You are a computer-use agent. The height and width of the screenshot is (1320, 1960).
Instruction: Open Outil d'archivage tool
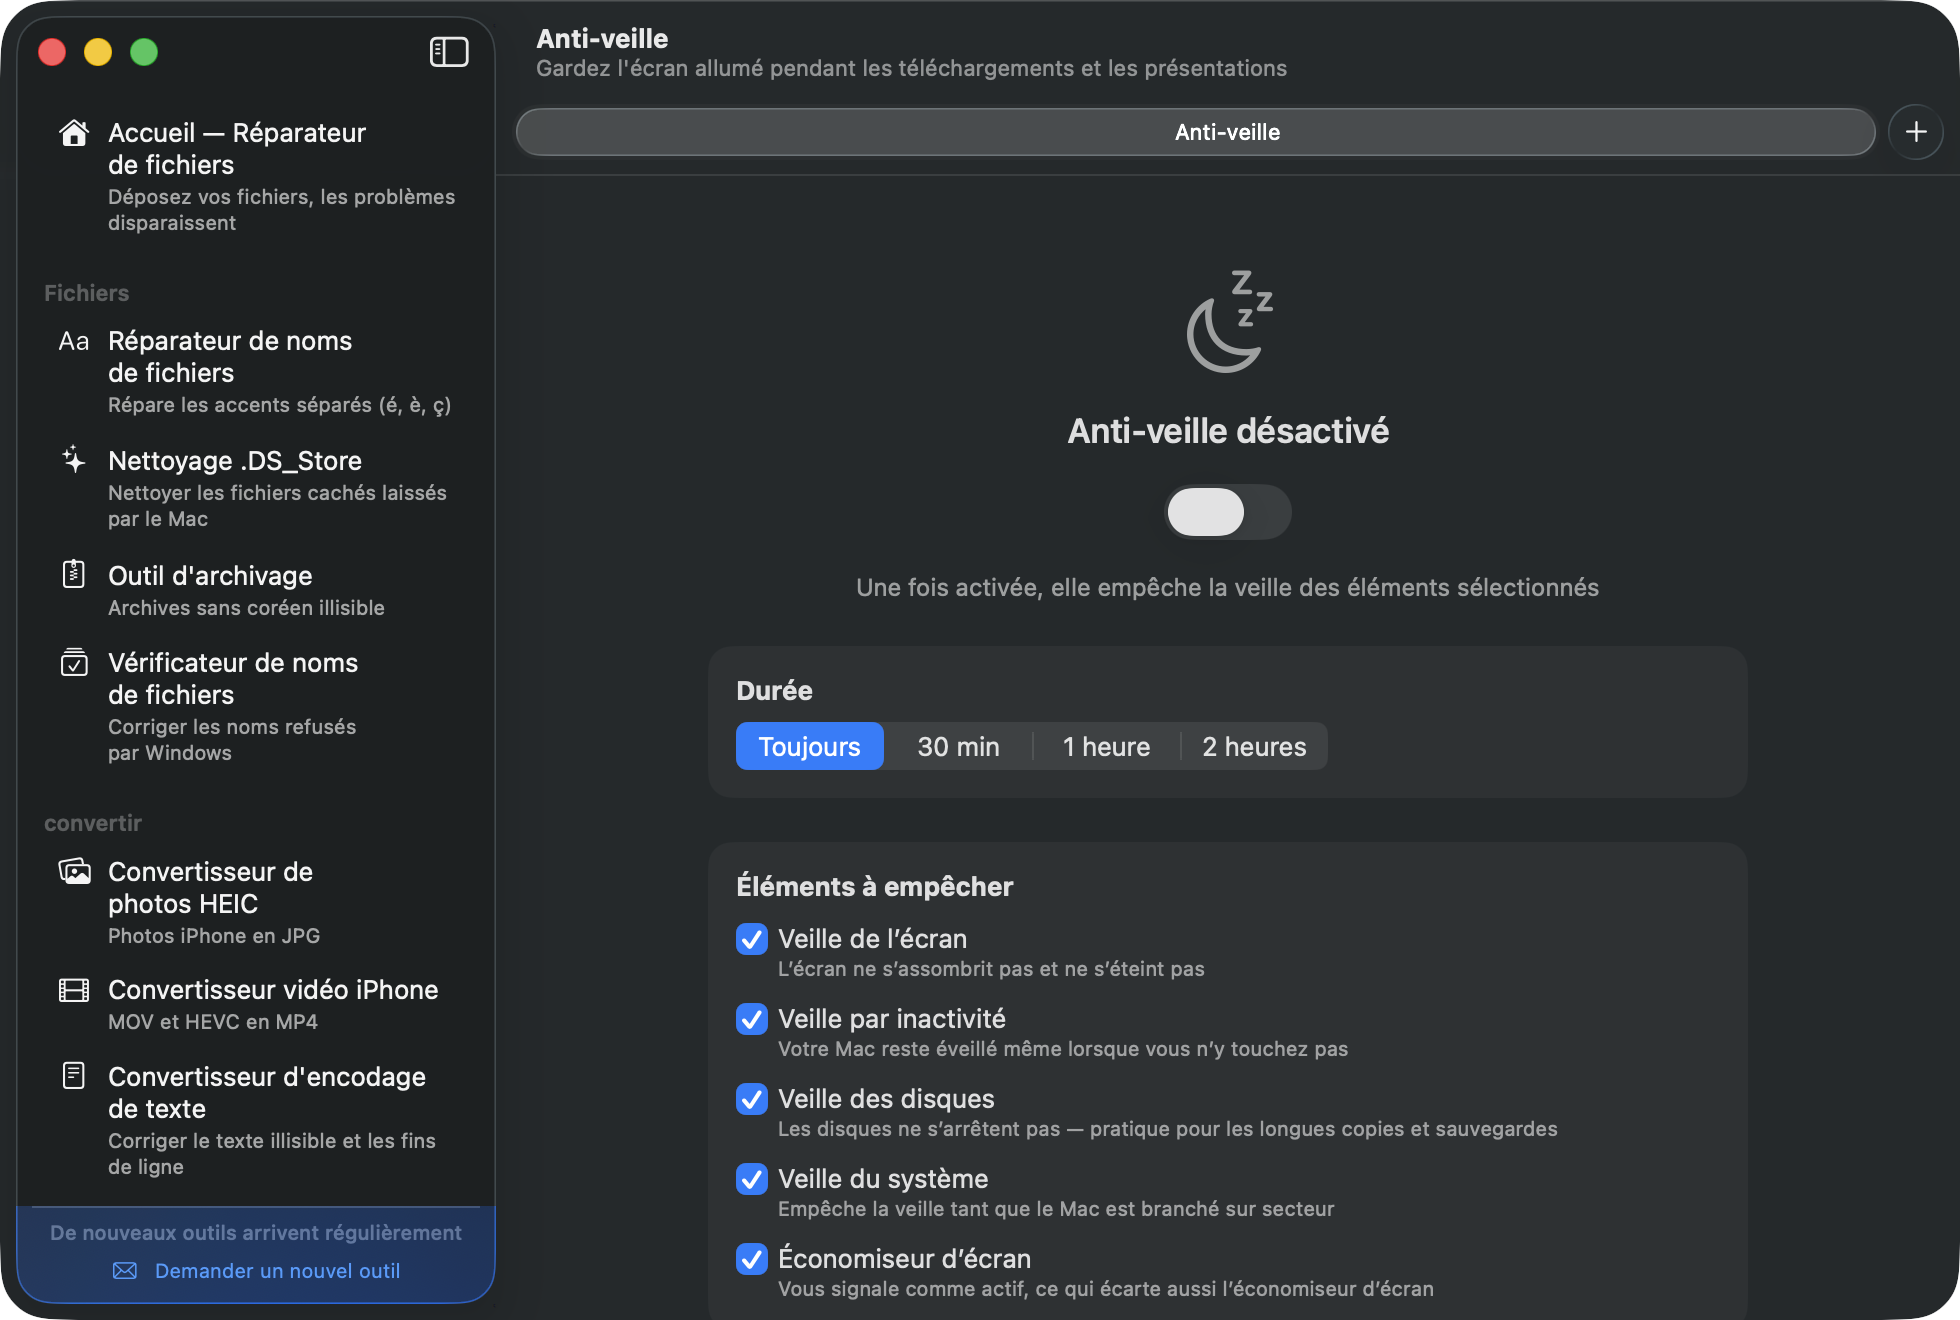tap(256, 590)
